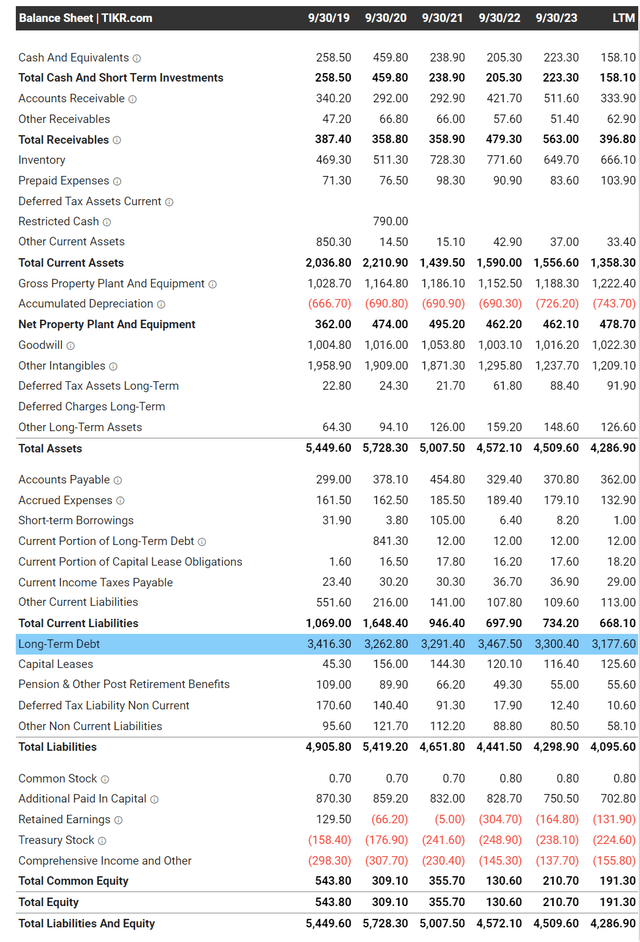Click the Total Liabilities And Equity label
Screen dimensions: 640x942
[87, 923]
